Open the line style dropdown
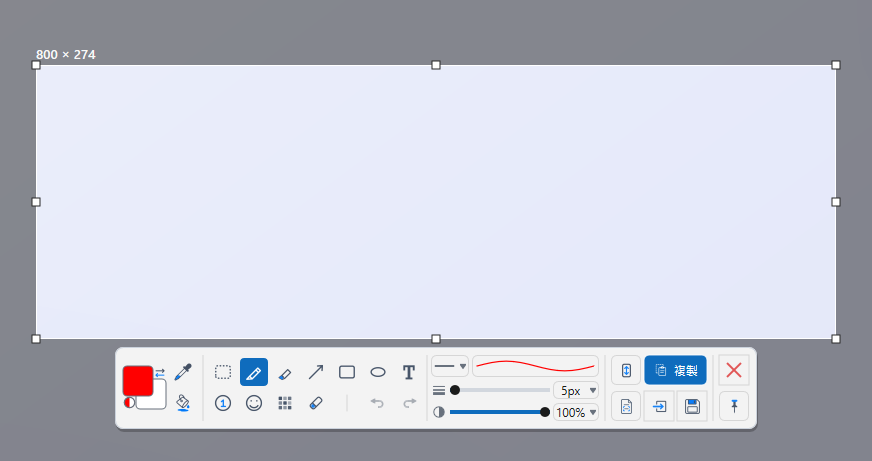The width and height of the screenshot is (872, 461). click(450, 366)
